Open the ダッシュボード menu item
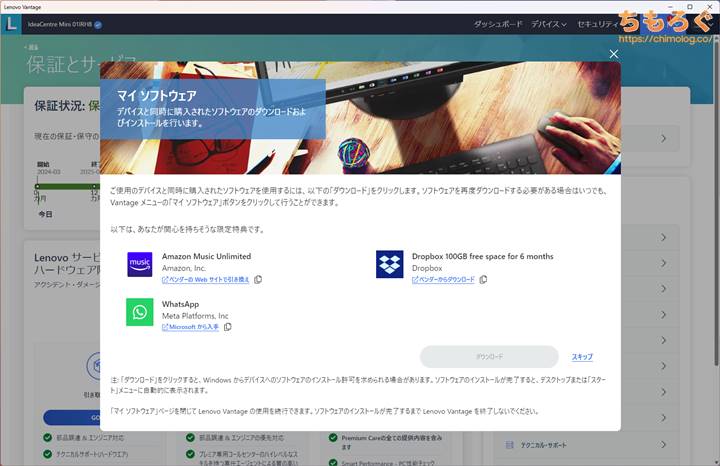 point(498,24)
